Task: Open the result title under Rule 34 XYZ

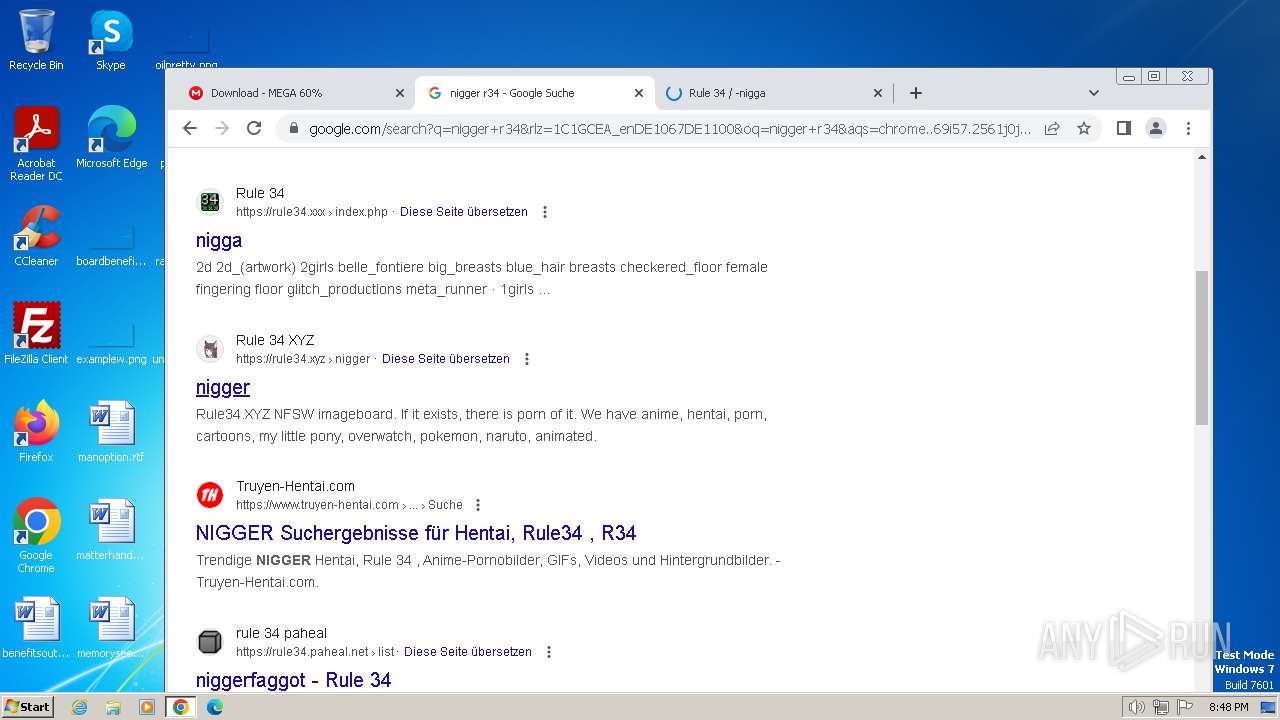Action: click(223, 387)
